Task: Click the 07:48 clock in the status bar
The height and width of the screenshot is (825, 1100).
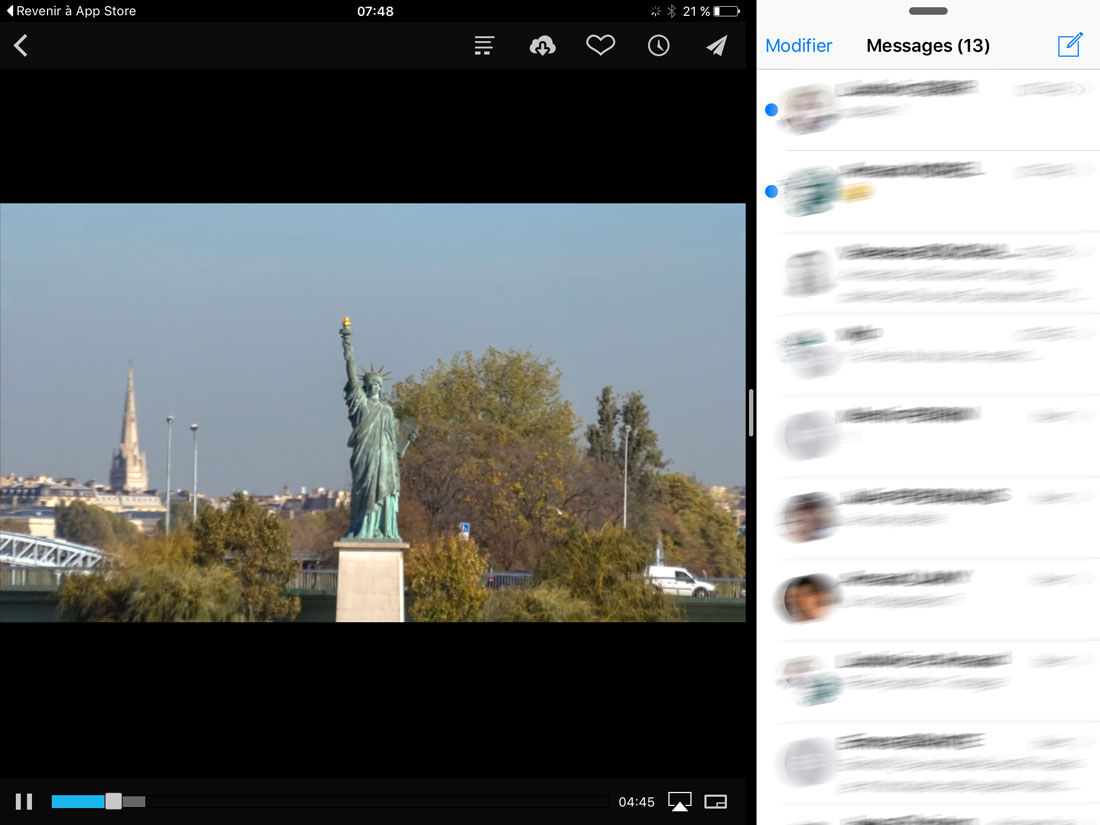Action: click(375, 11)
